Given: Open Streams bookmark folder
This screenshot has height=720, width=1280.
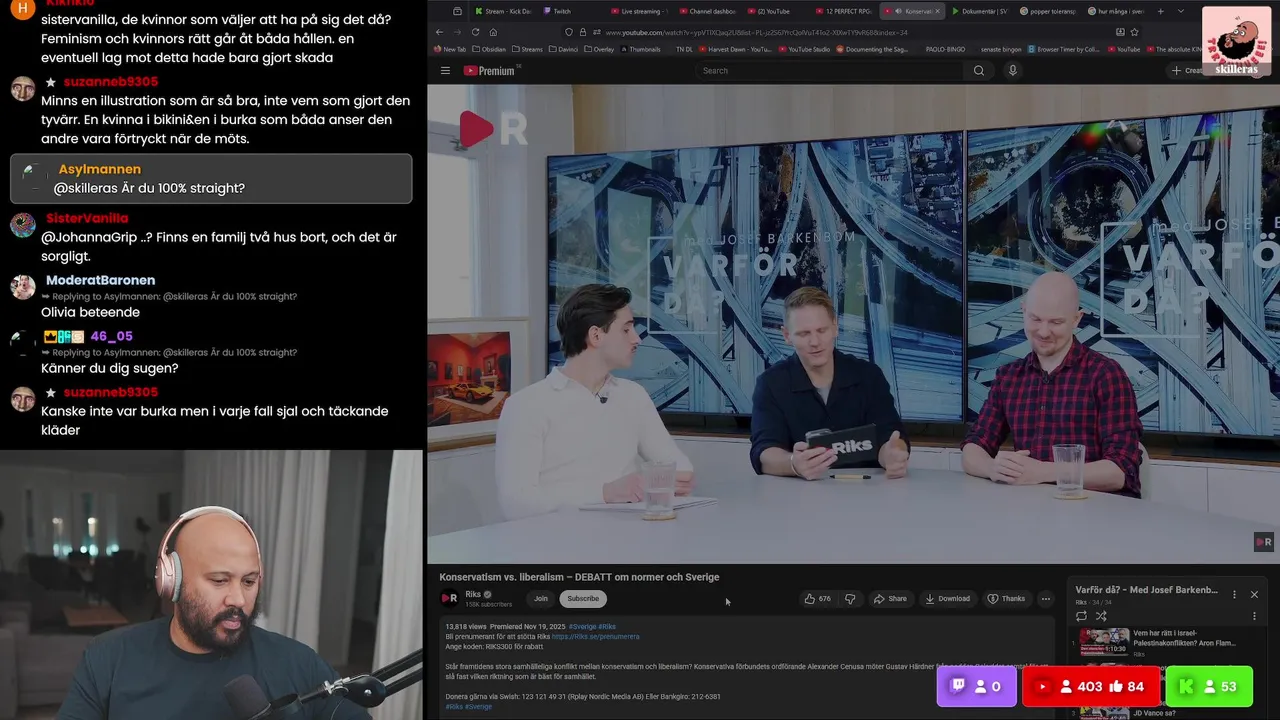Looking at the screenshot, I should click(527, 49).
